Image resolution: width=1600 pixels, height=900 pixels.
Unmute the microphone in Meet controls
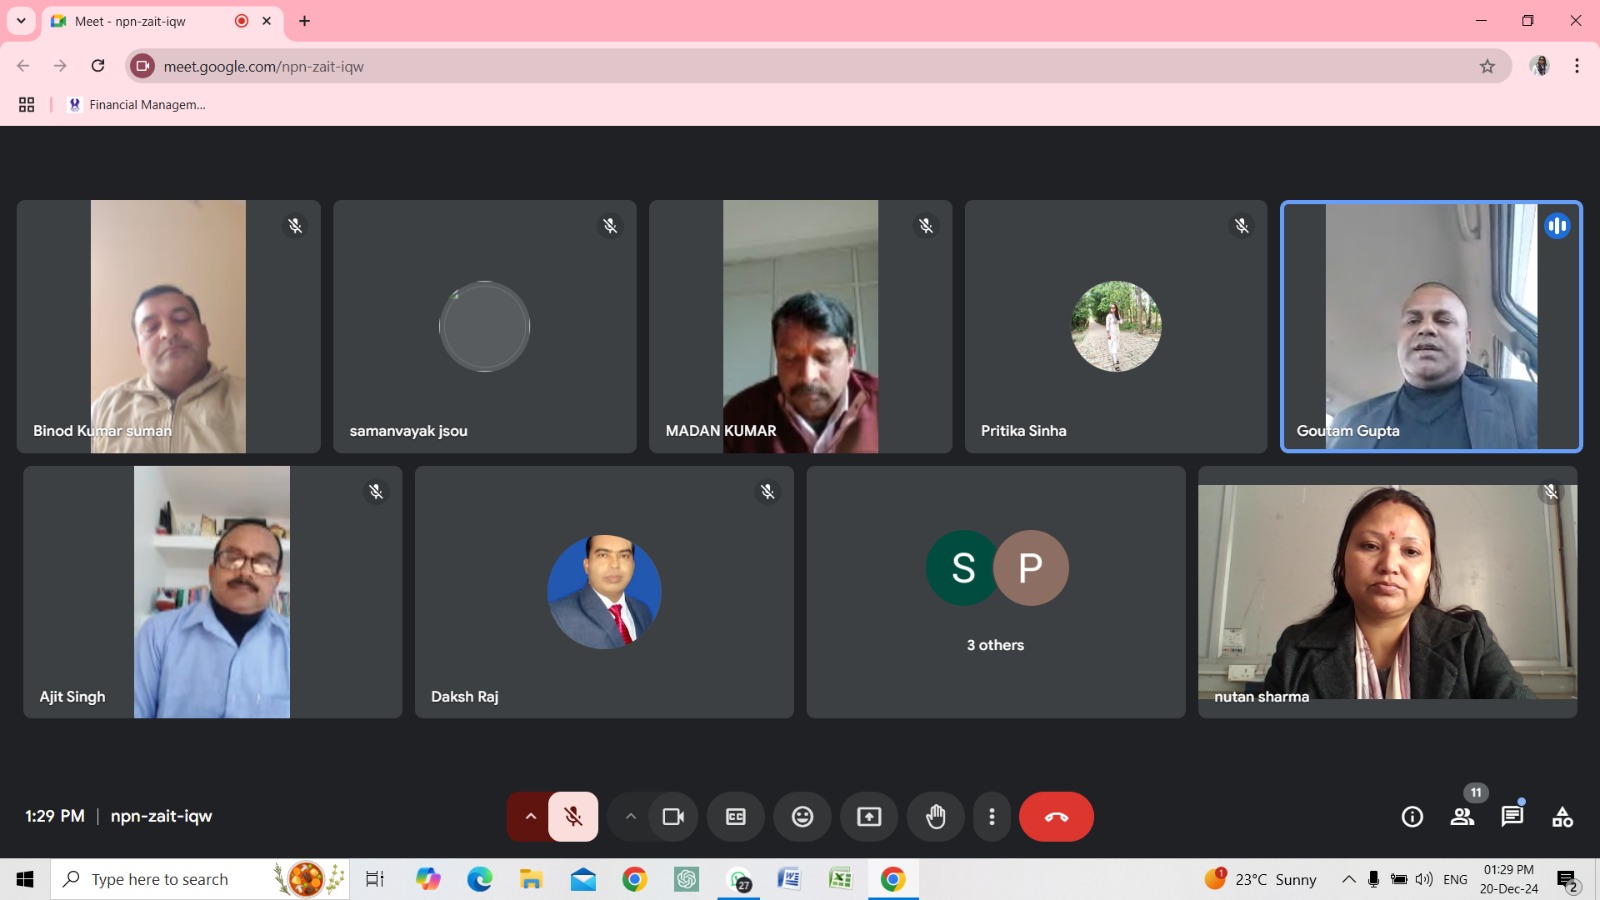[573, 817]
